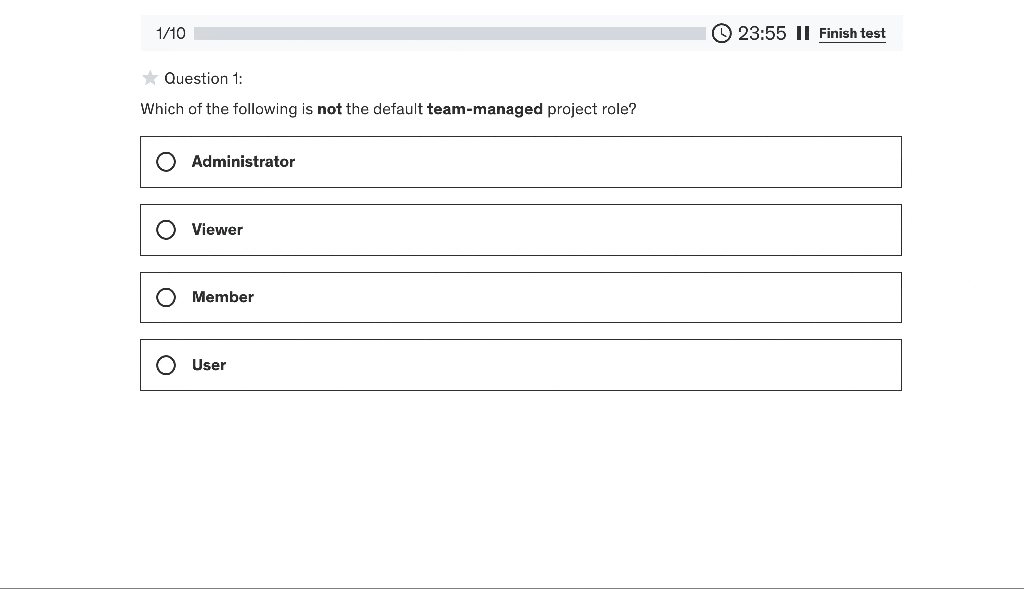Pick the User radio button

click(166, 365)
